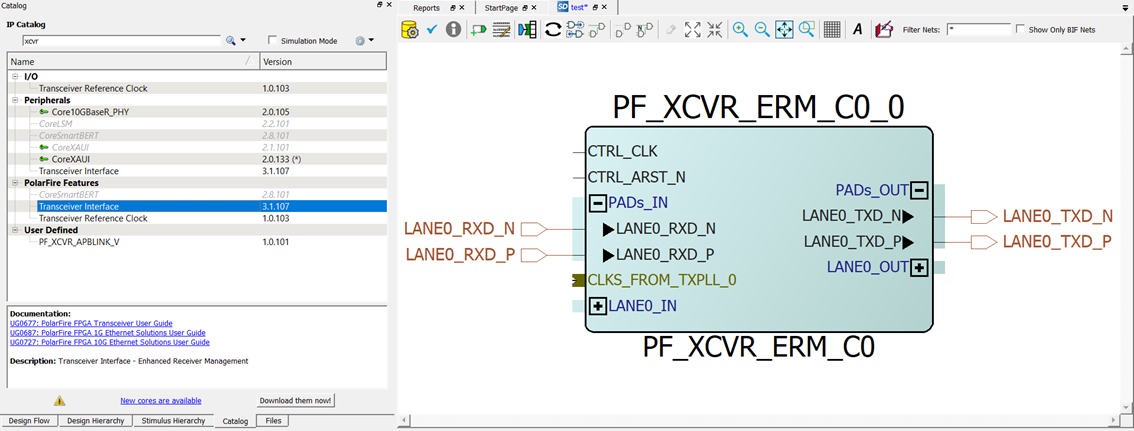Check the Show Only BIF Nets box
This screenshot has height=431, width=1134.
pyautogui.click(x=1020, y=30)
